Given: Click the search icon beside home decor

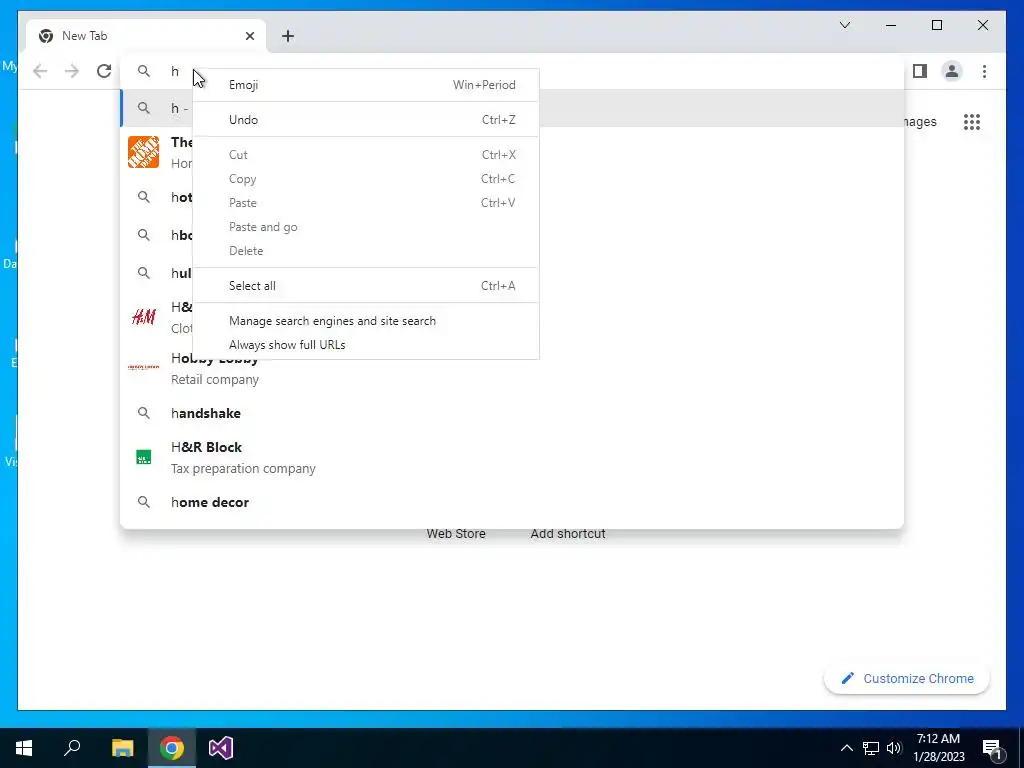Looking at the screenshot, I should coord(144,502).
